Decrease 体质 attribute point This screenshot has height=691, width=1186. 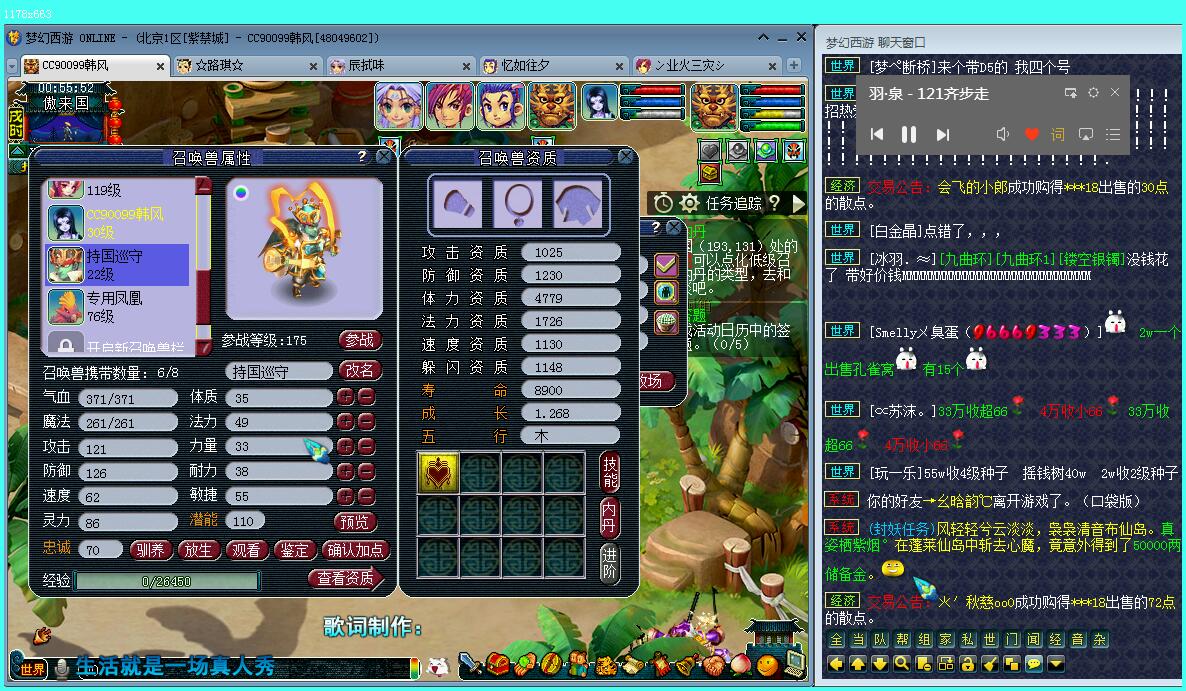coord(366,396)
